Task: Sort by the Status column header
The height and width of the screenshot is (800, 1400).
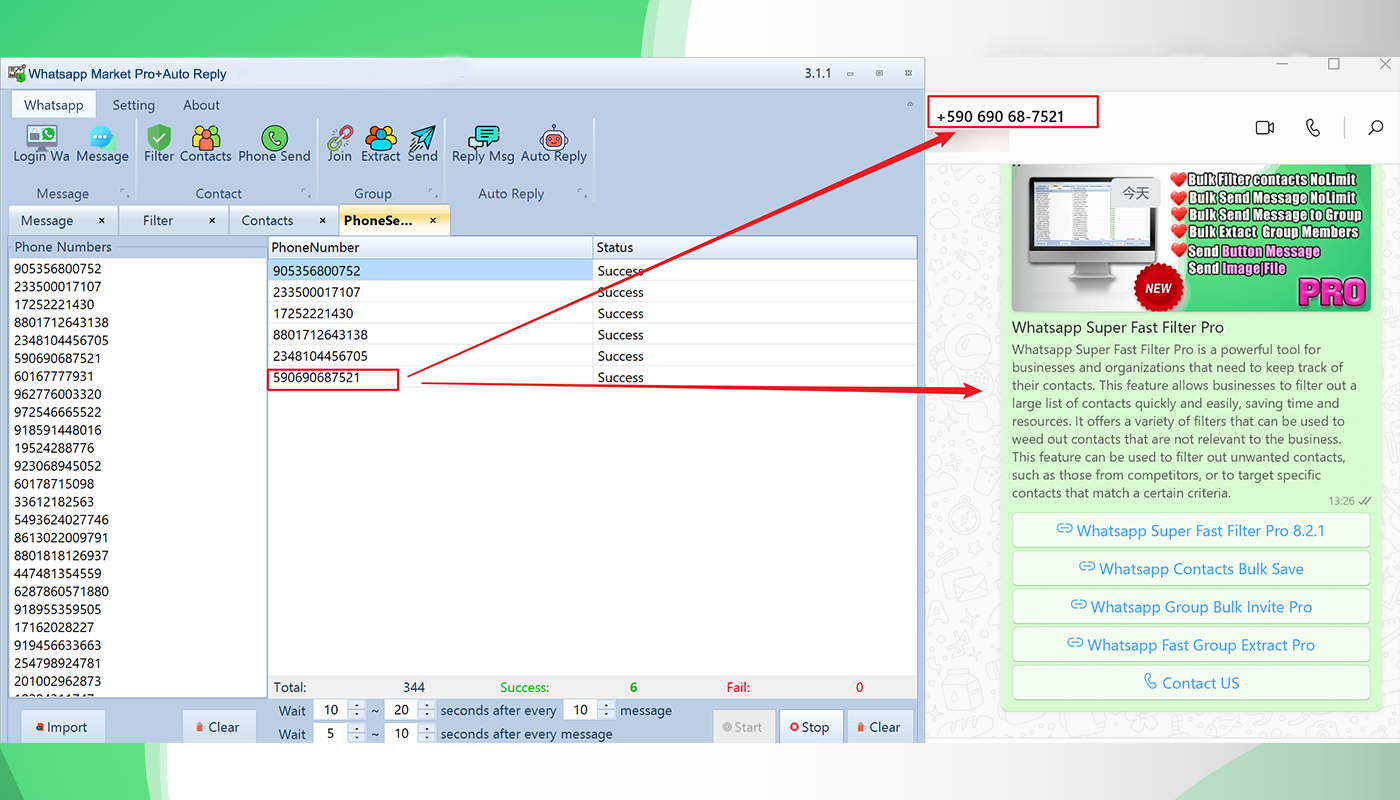Action: (754, 247)
